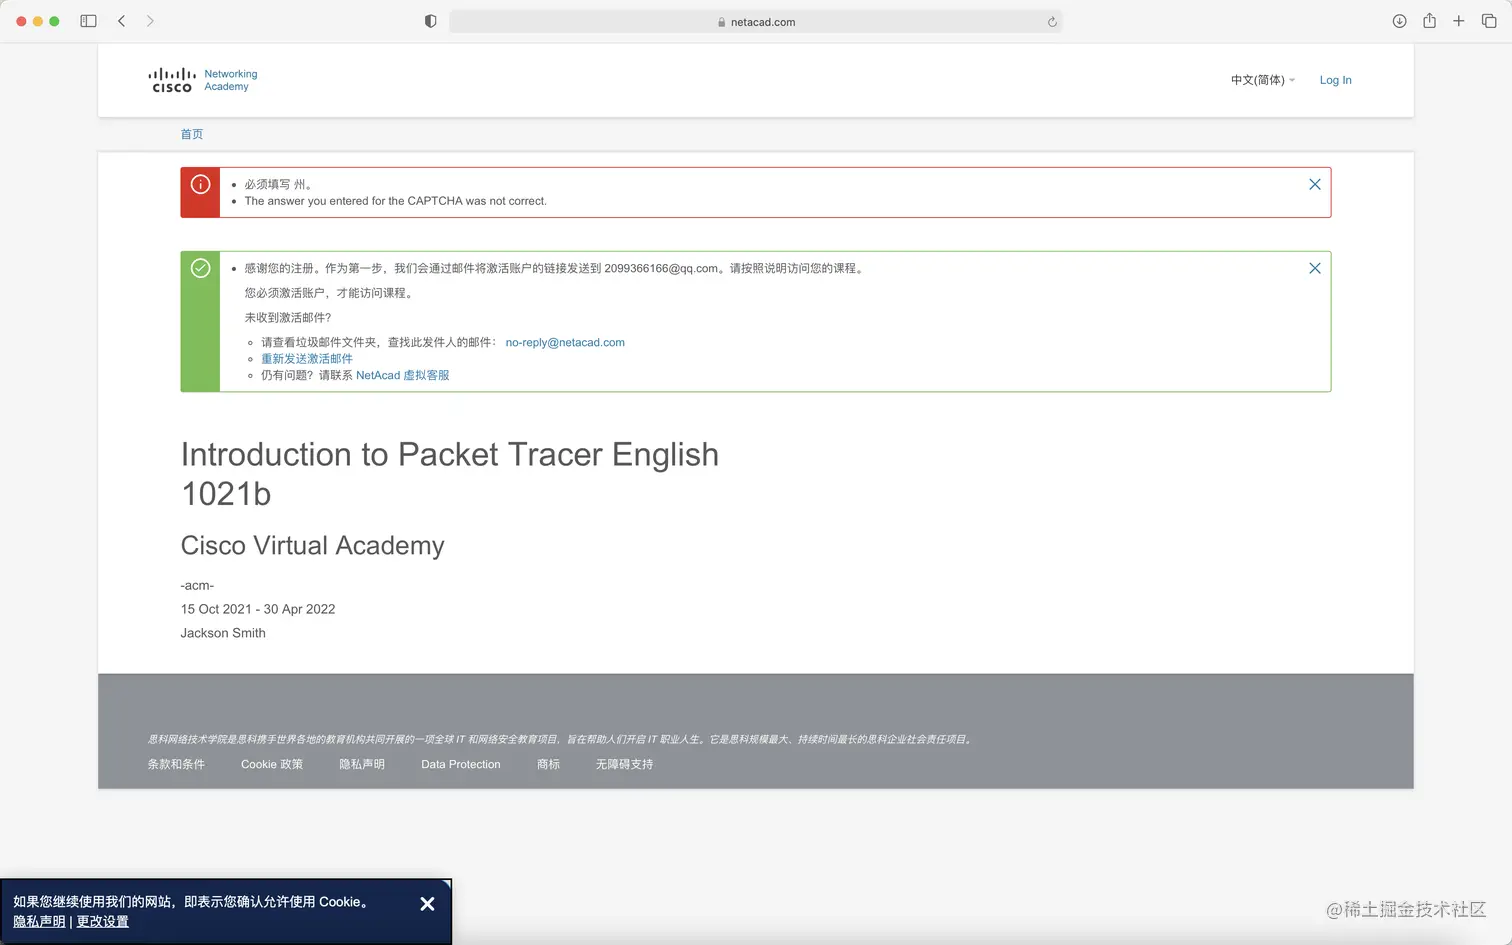Open the Share icon in Safari toolbar
Screen dimensions: 1512x945
(x=1429, y=21)
